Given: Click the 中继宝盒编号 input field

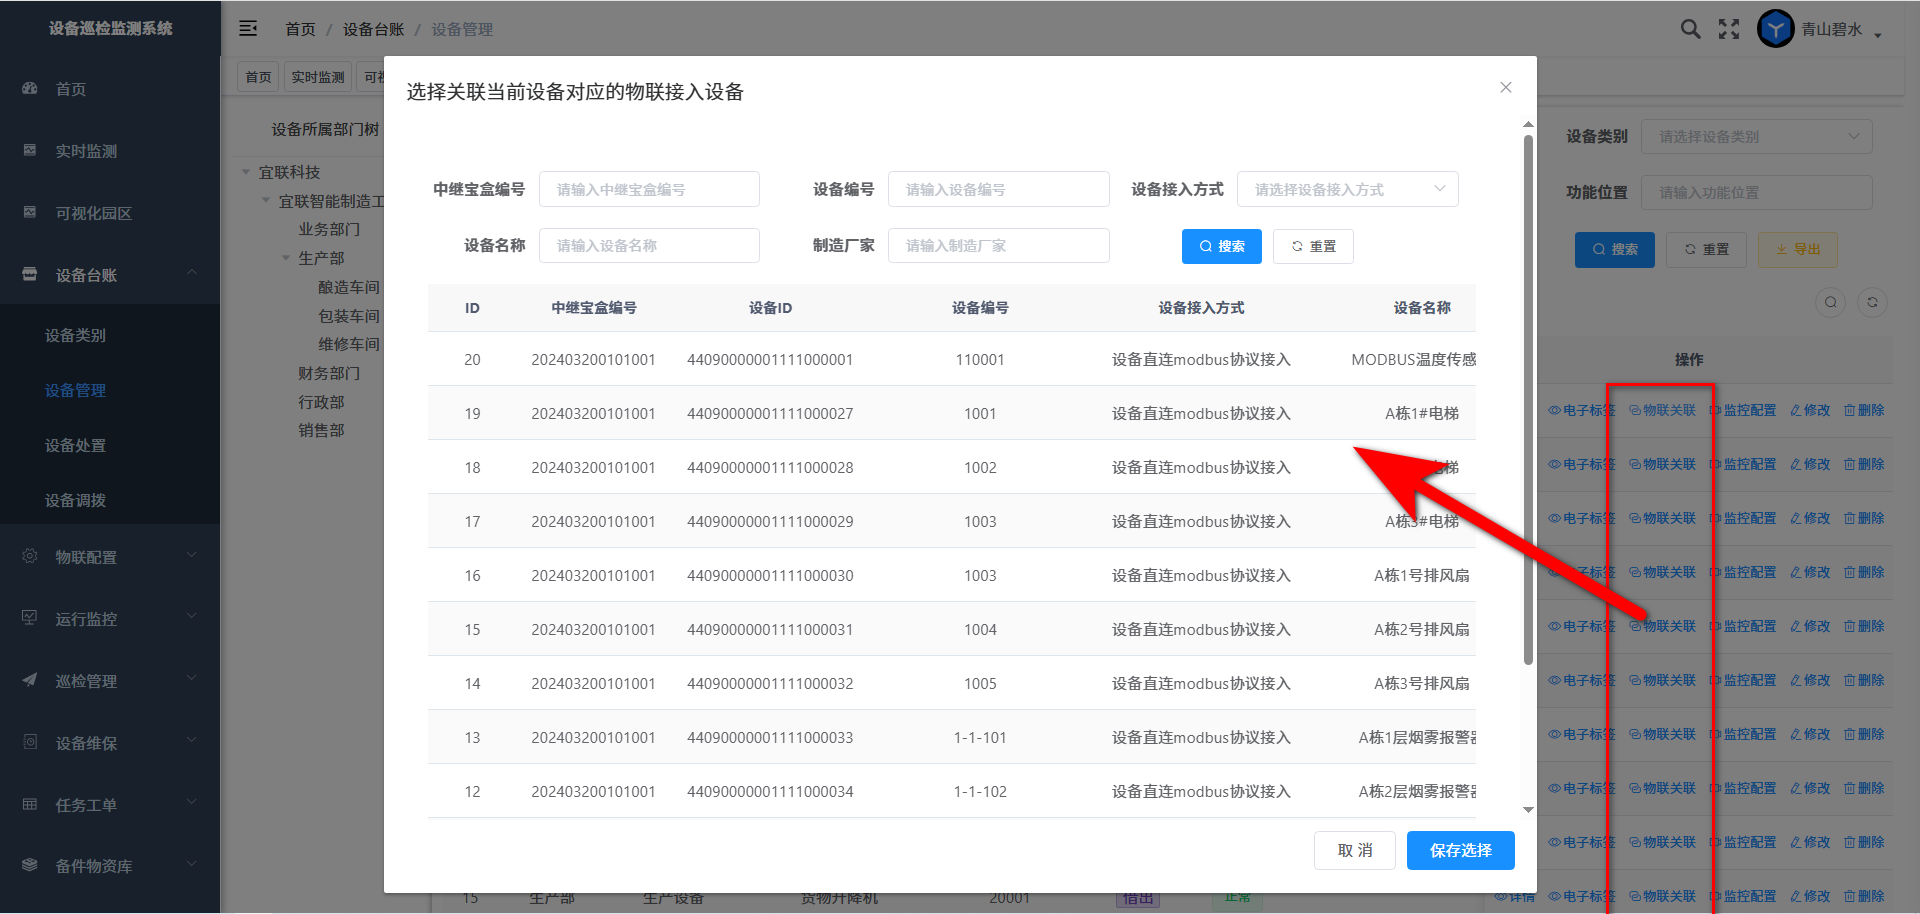Looking at the screenshot, I should pos(649,189).
